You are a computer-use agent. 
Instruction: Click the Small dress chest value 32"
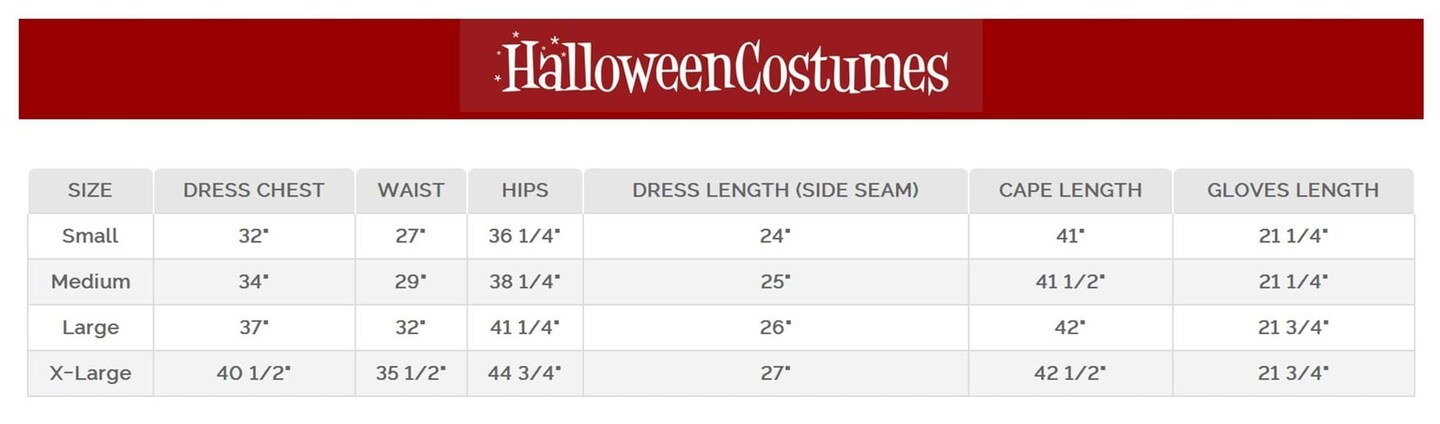[254, 236]
